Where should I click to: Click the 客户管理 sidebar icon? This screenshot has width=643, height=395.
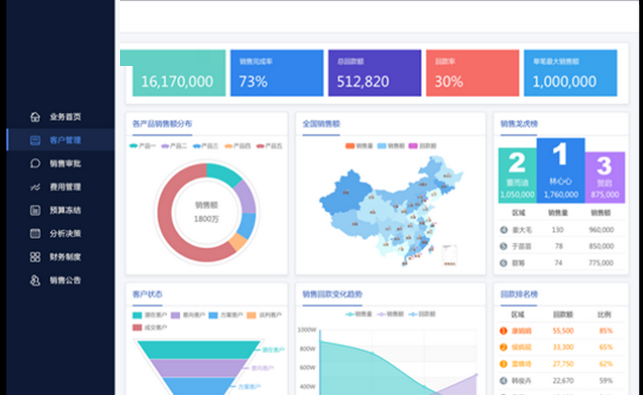coord(35,140)
